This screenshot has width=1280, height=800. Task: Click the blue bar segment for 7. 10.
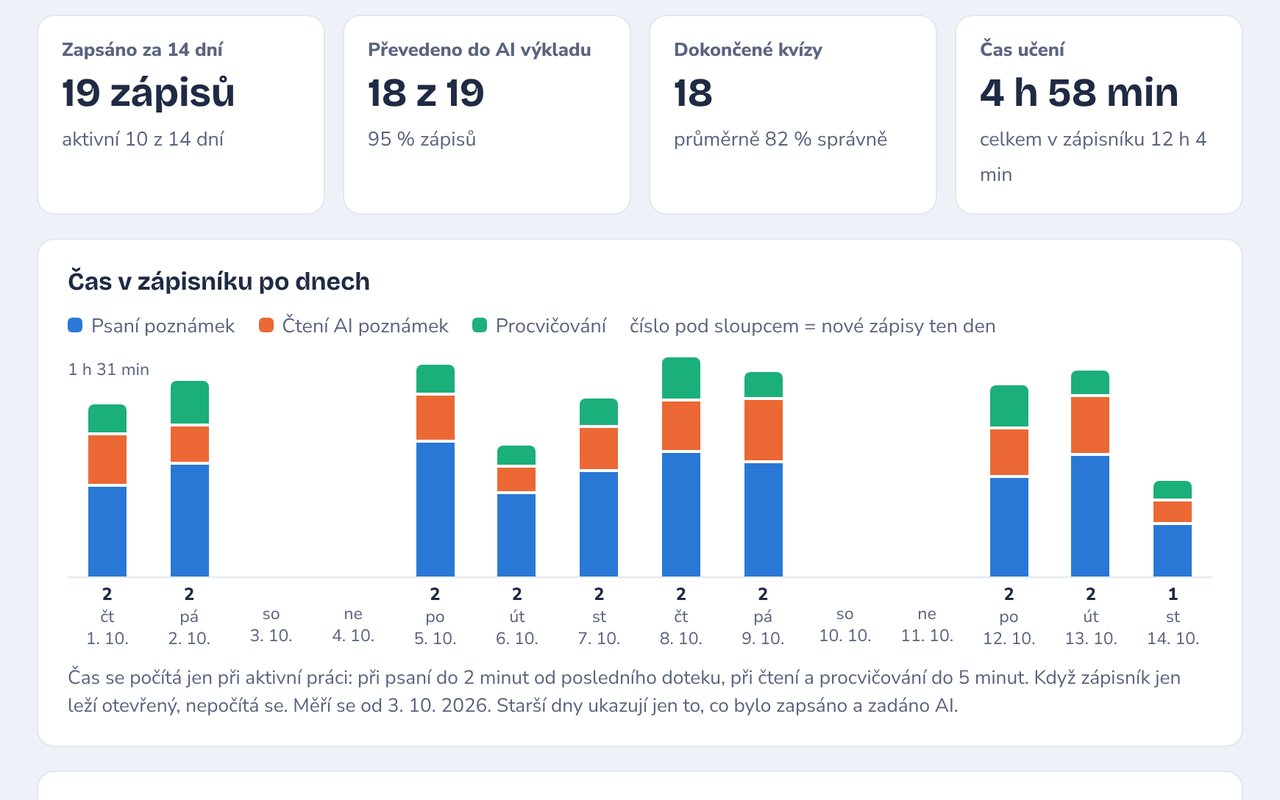599,524
